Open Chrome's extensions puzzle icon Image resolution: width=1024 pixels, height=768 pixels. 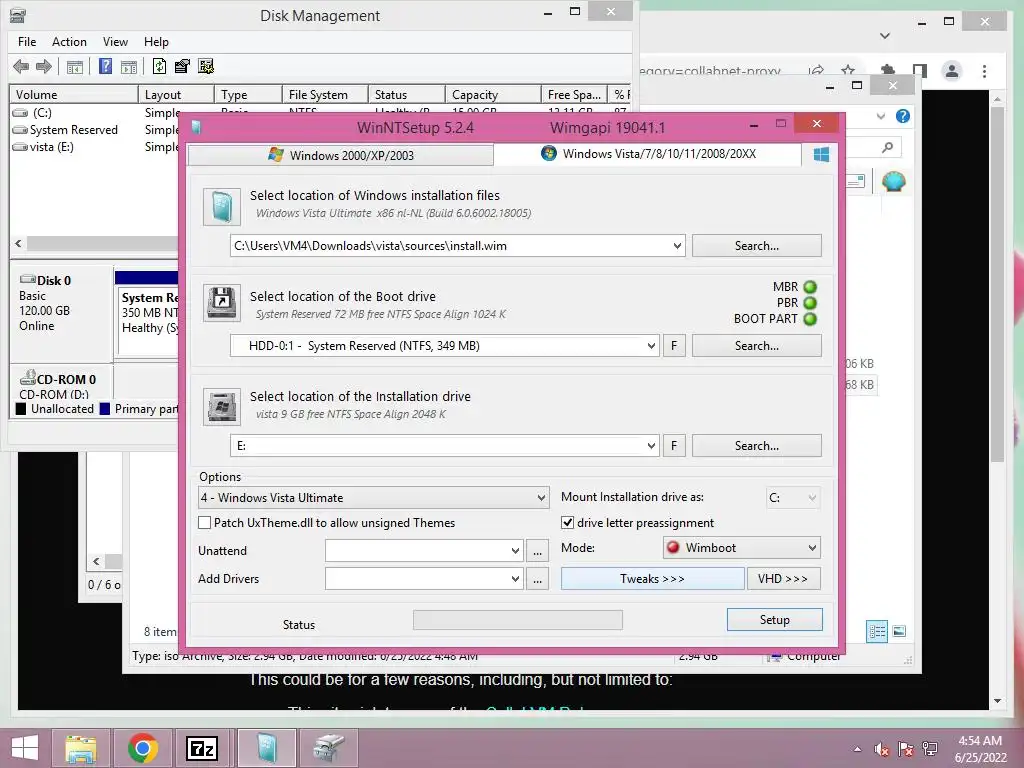888,71
